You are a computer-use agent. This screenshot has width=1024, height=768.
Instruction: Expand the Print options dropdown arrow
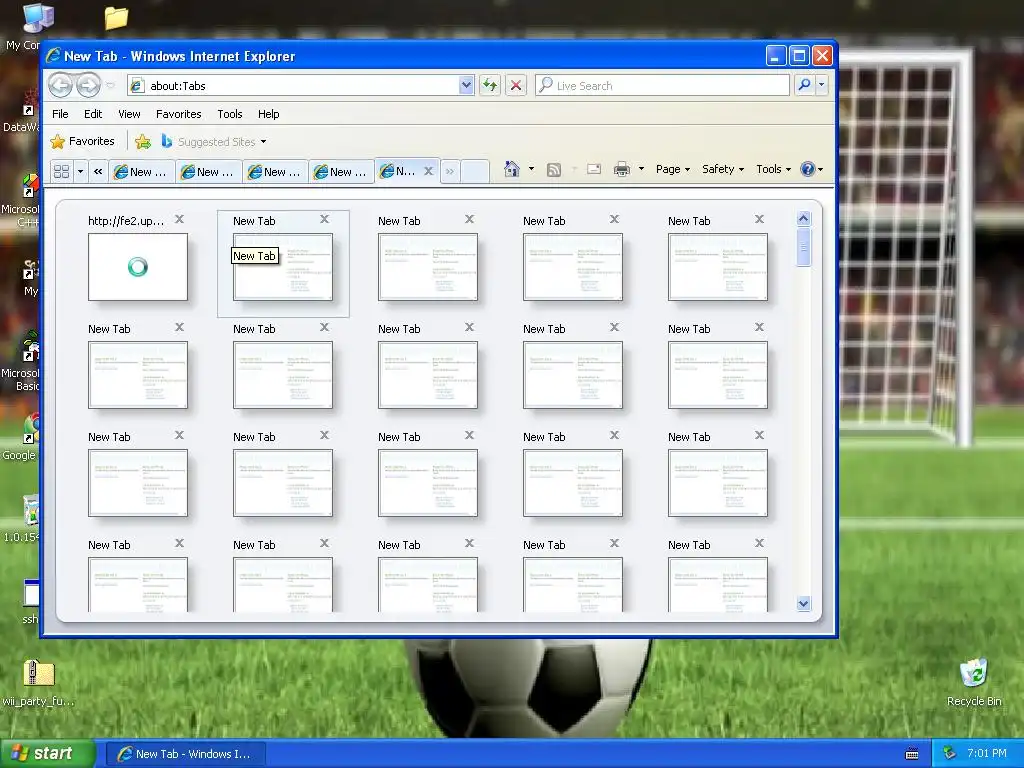[641, 169]
